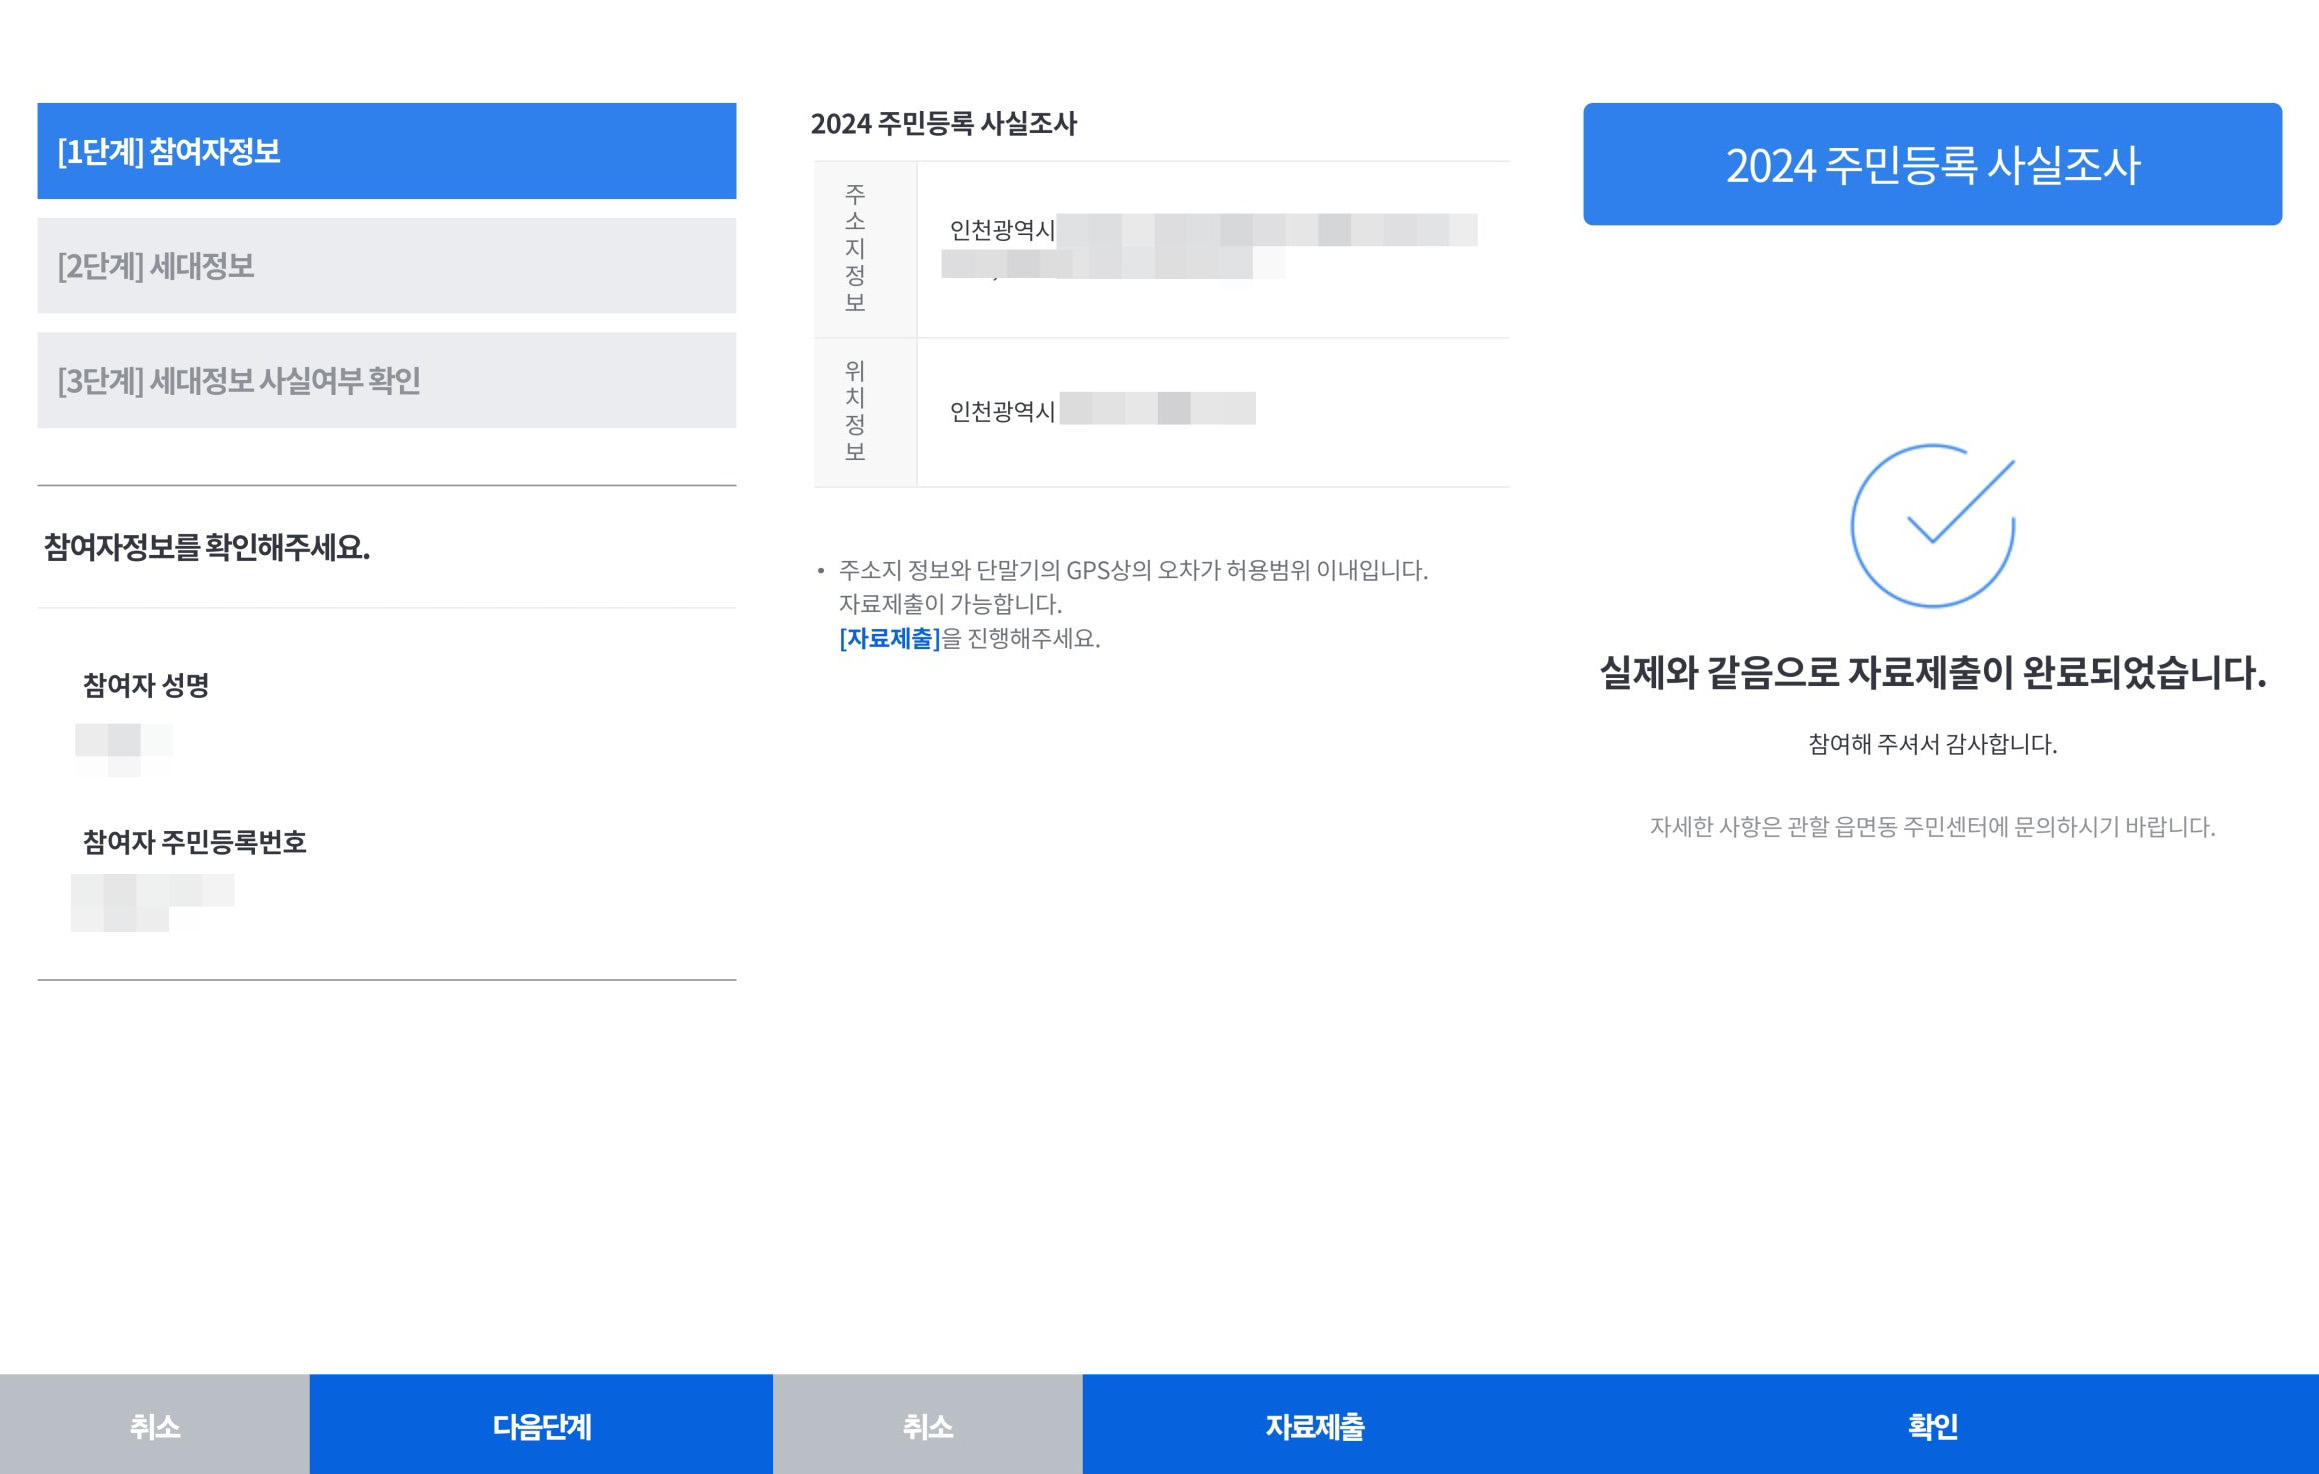
Task: Select the [2단계] 세대정보 step tab
Action: 386,266
